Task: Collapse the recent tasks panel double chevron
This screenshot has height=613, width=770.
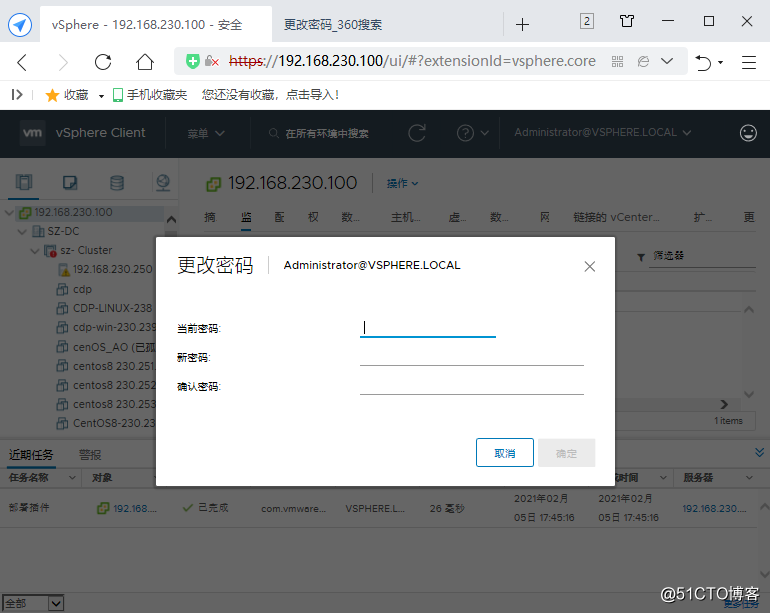Action: pyautogui.click(x=759, y=452)
